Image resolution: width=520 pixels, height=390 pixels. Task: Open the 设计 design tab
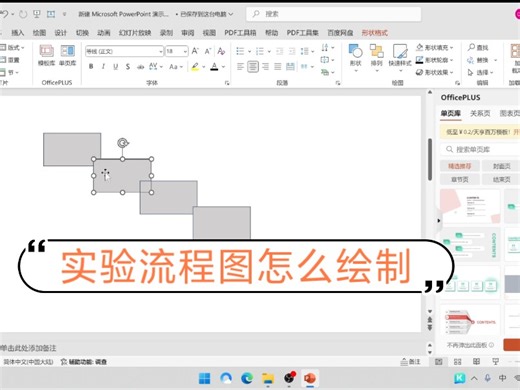click(x=60, y=33)
